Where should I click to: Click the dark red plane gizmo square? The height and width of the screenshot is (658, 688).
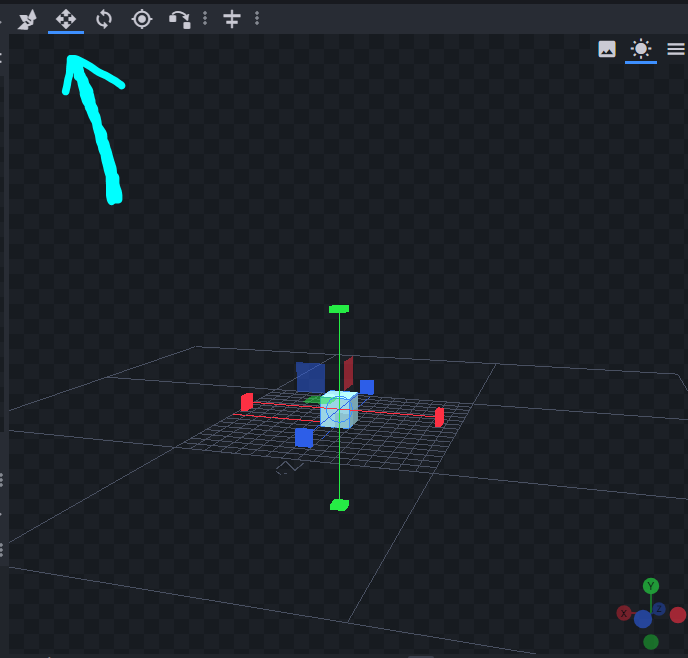[x=348, y=374]
